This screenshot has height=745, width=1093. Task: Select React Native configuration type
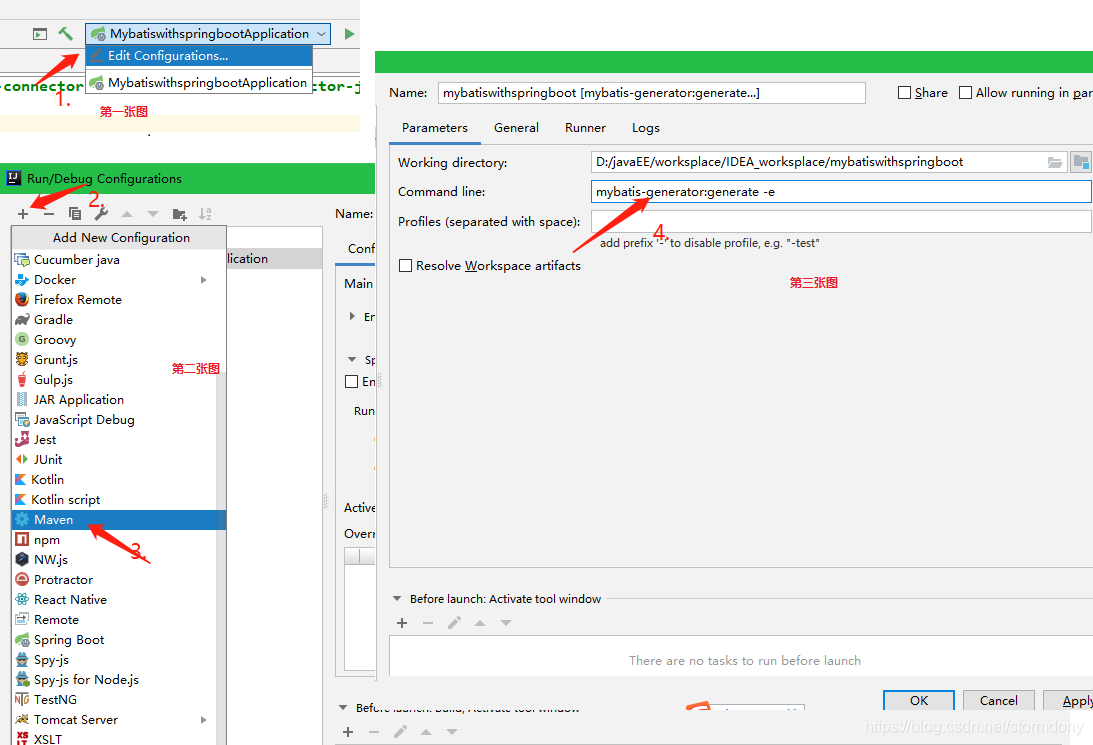tap(114, 599)
